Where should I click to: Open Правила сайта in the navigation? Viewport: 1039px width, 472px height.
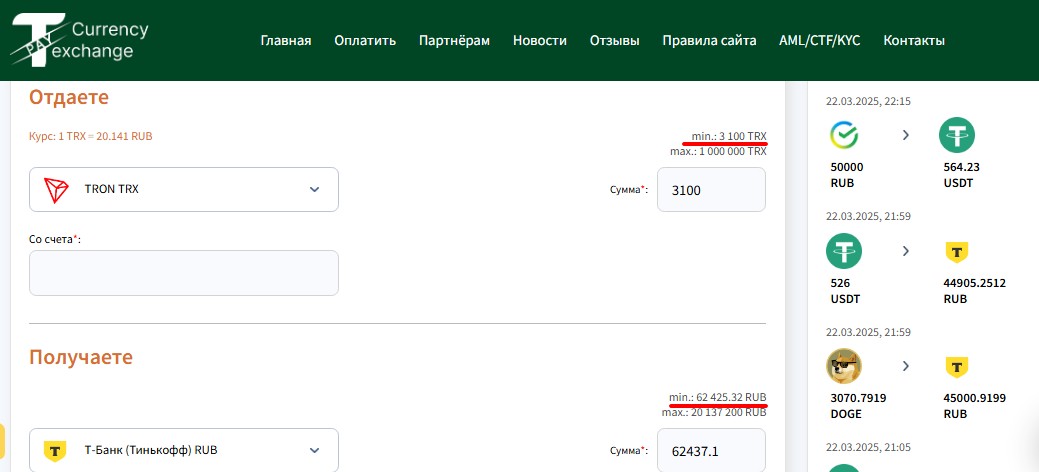point(709,40)
